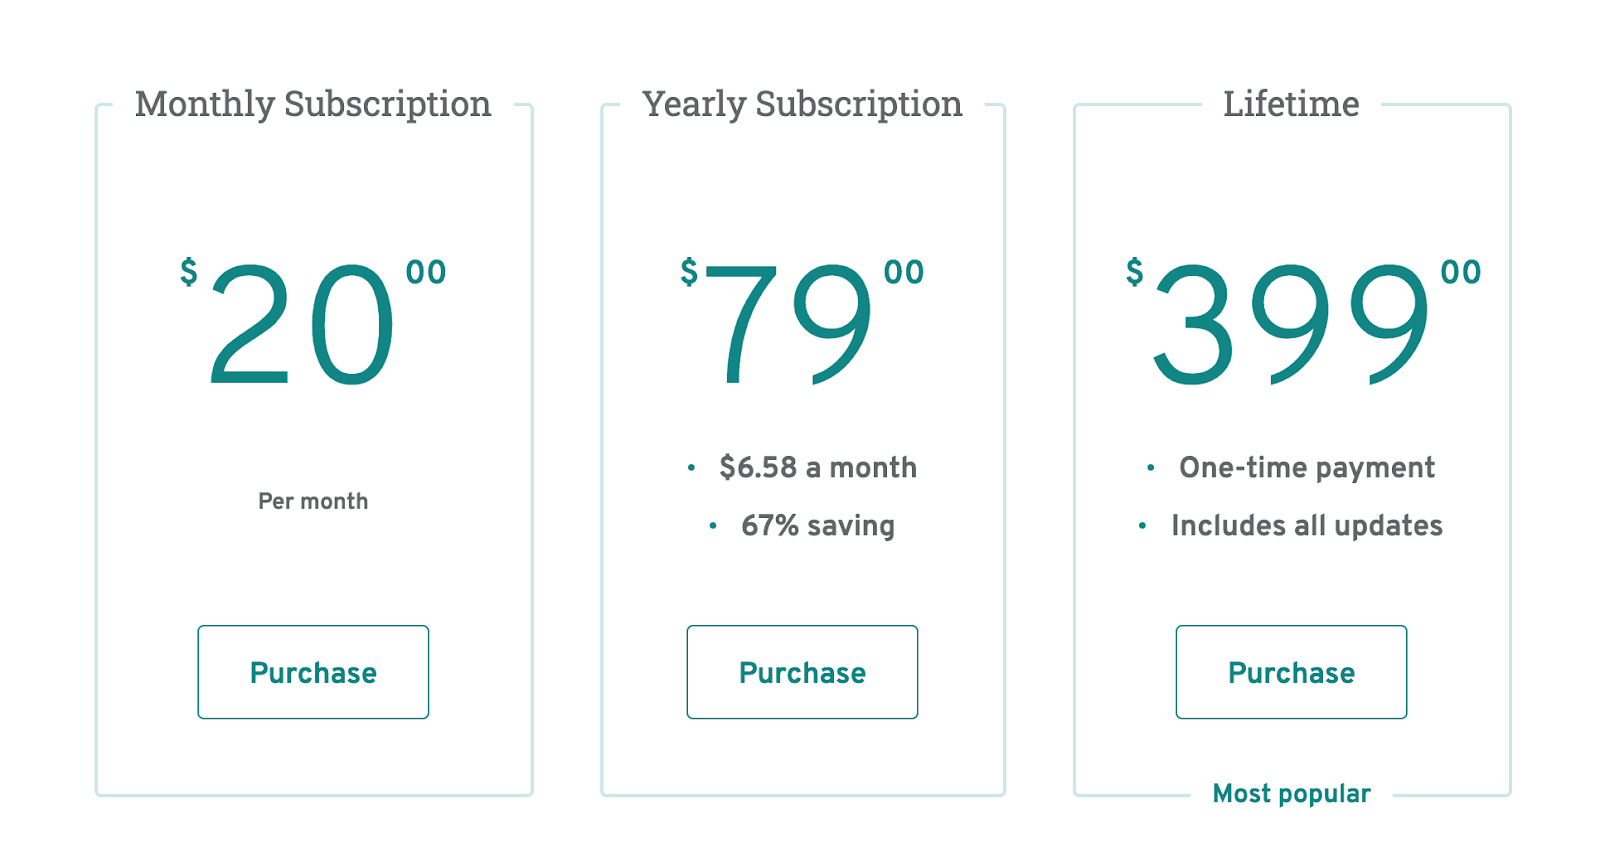Click the dollar sign beside 79

[689, 271]
